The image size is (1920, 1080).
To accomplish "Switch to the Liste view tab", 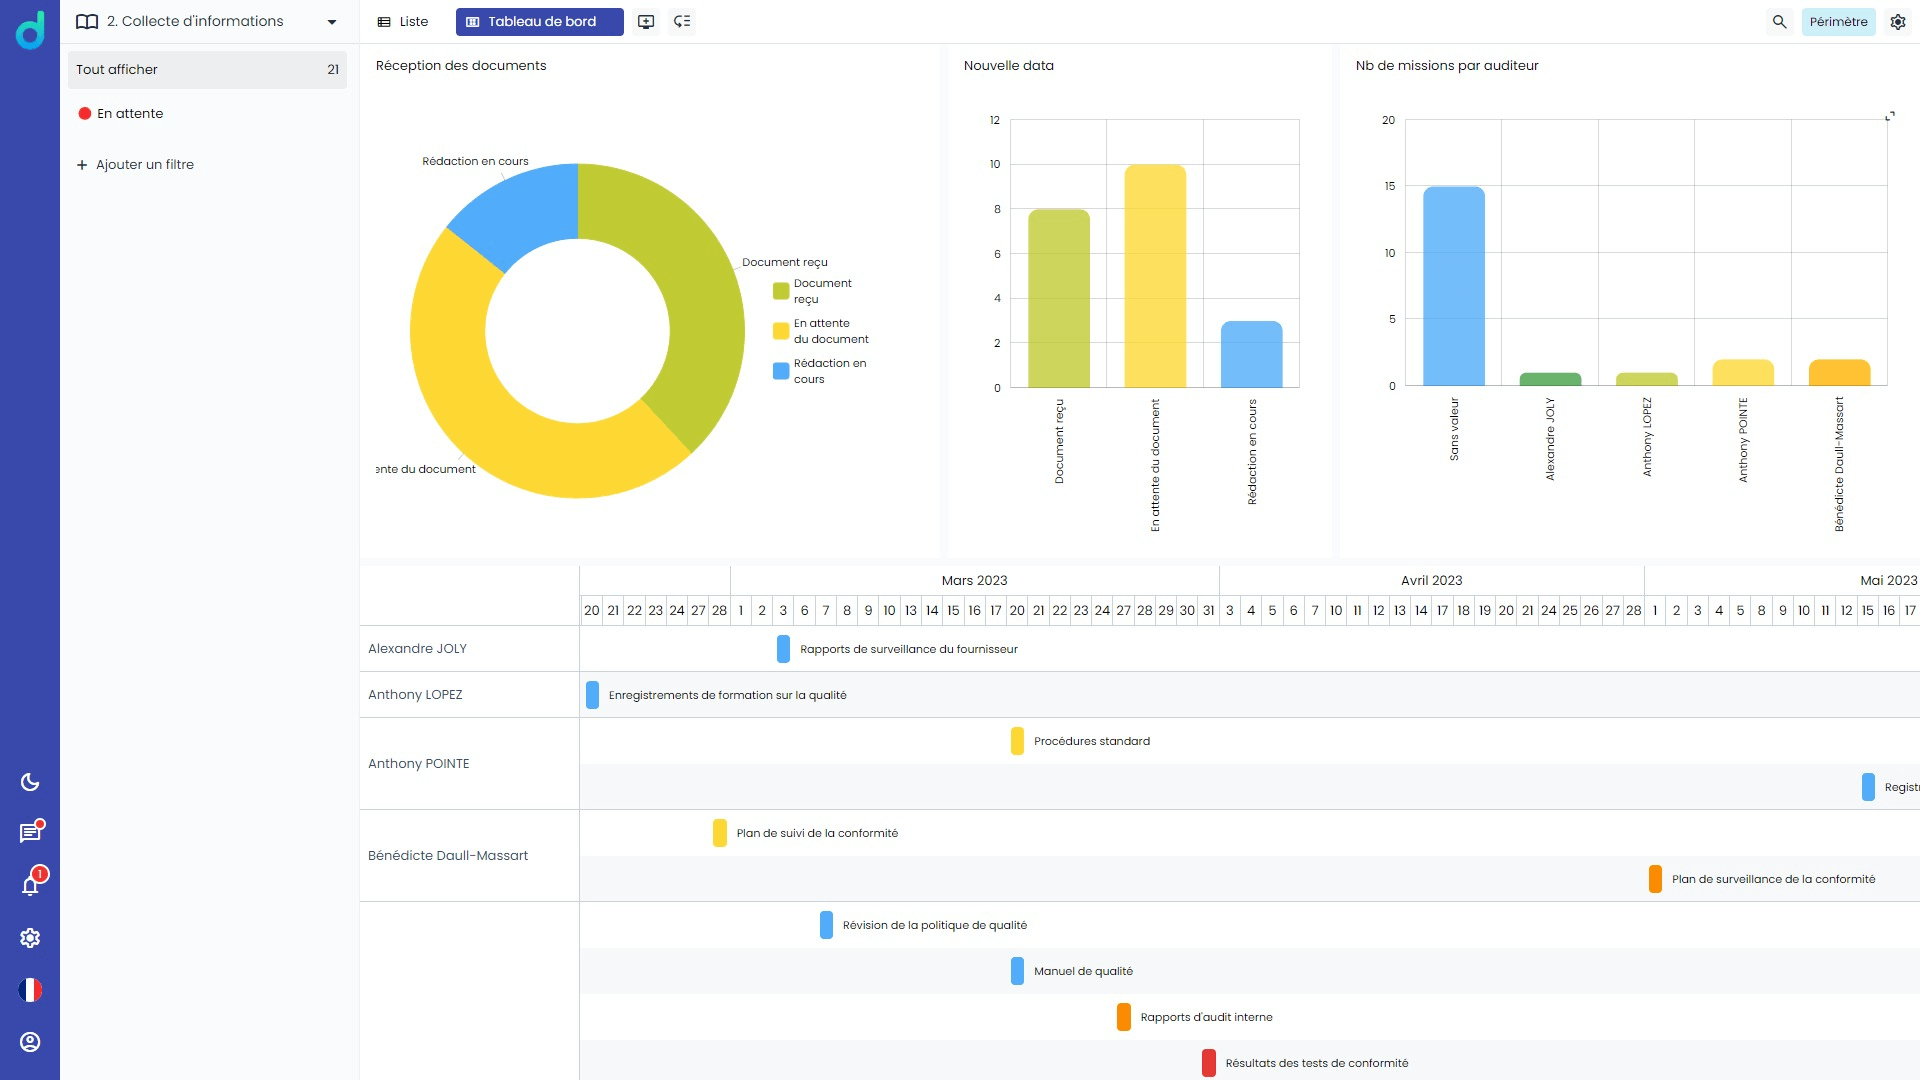I will pos(402,21).
